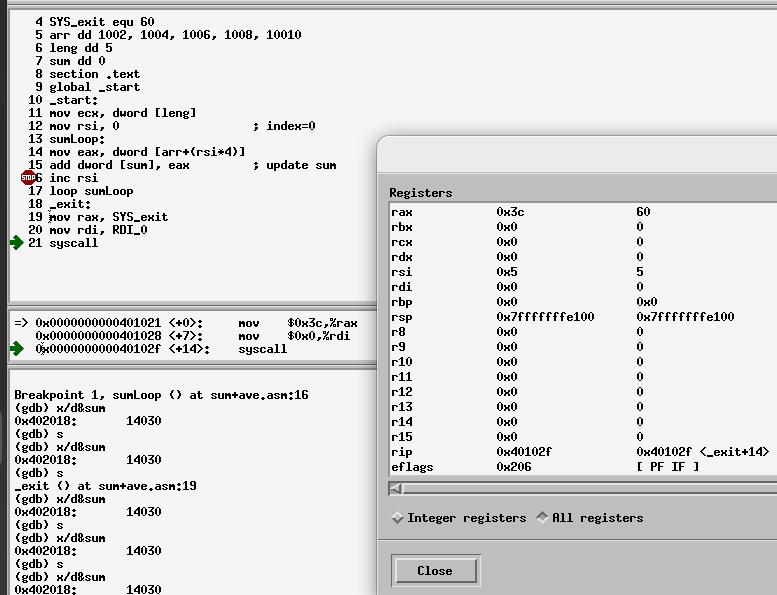Select the rdx register row
Image resolution: width=777 pixels, height=595 pixels.
(x=584, y=257)
